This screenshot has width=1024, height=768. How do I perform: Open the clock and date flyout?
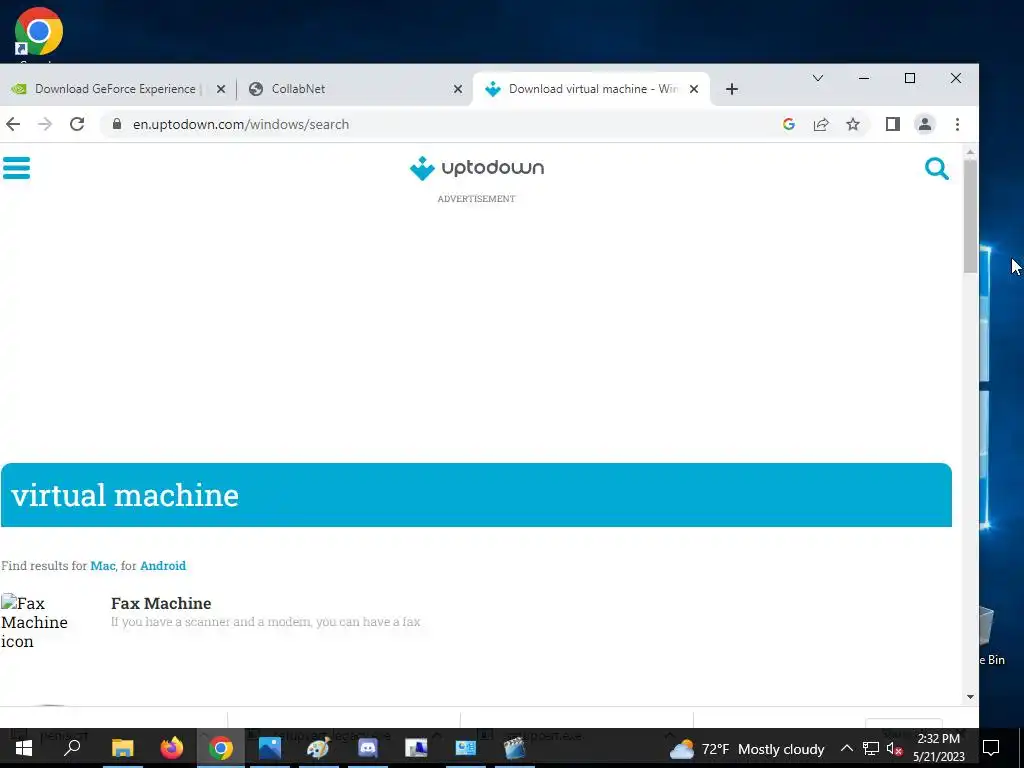[938, 748]
